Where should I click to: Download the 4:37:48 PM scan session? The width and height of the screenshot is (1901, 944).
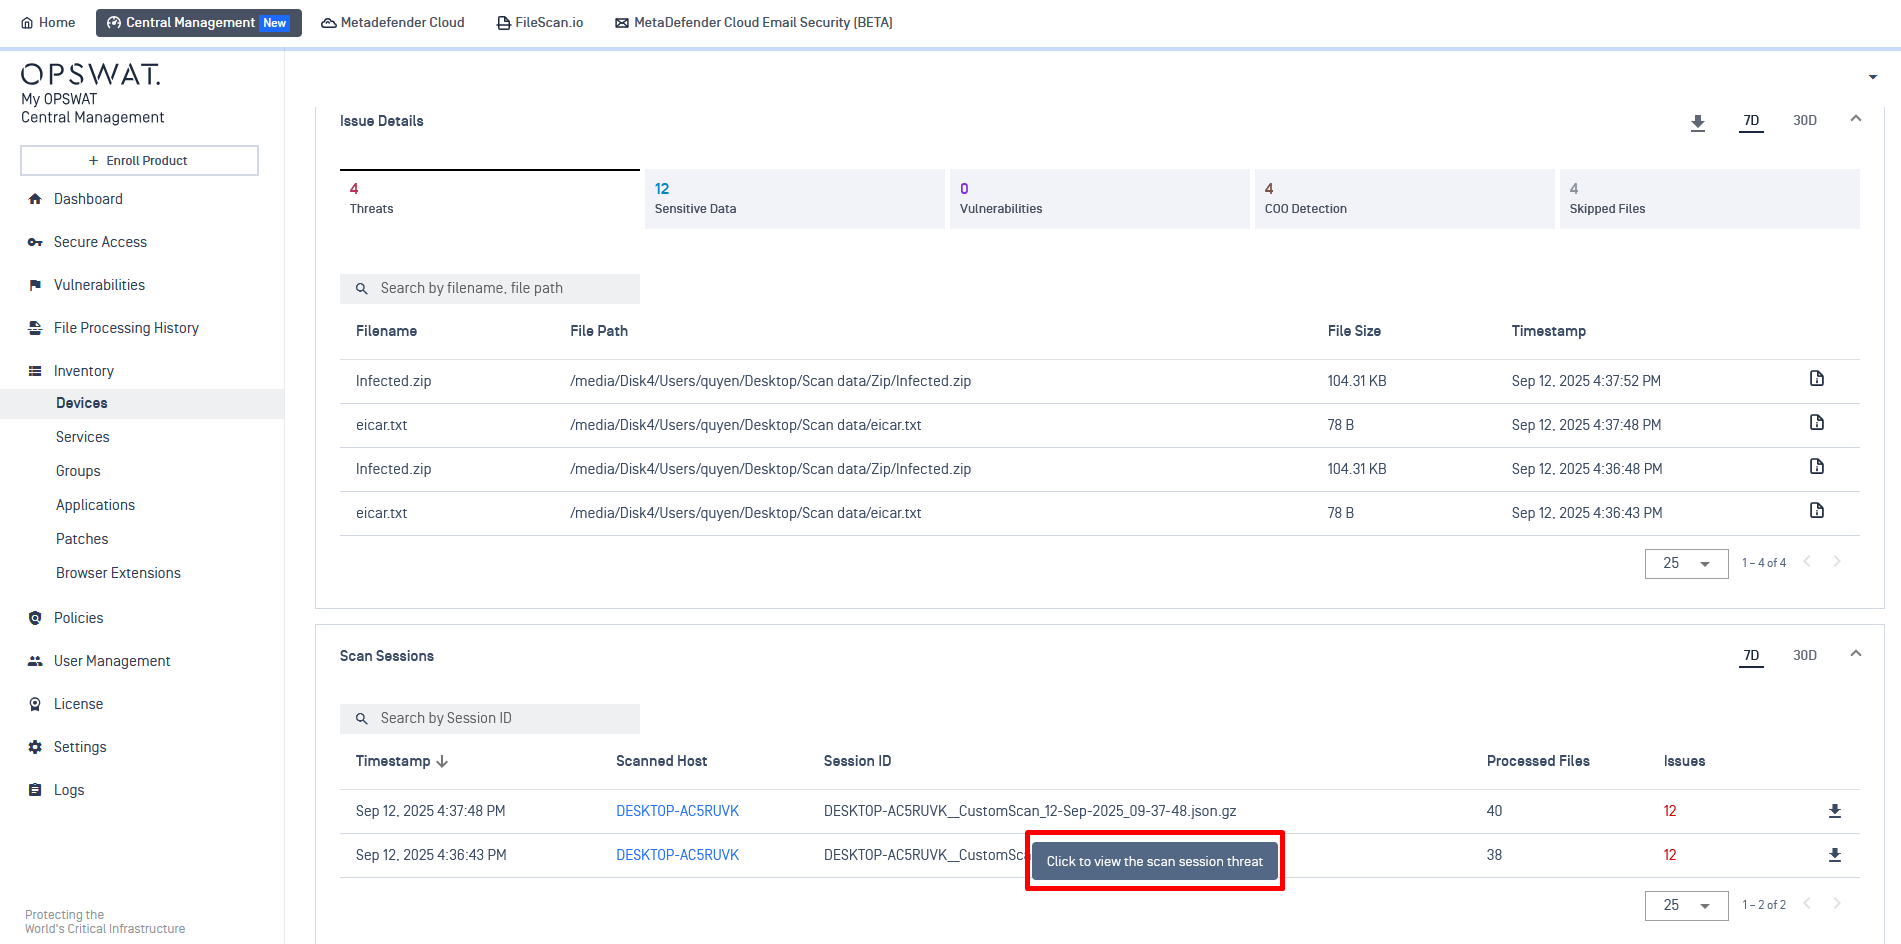pos(1834,811)
